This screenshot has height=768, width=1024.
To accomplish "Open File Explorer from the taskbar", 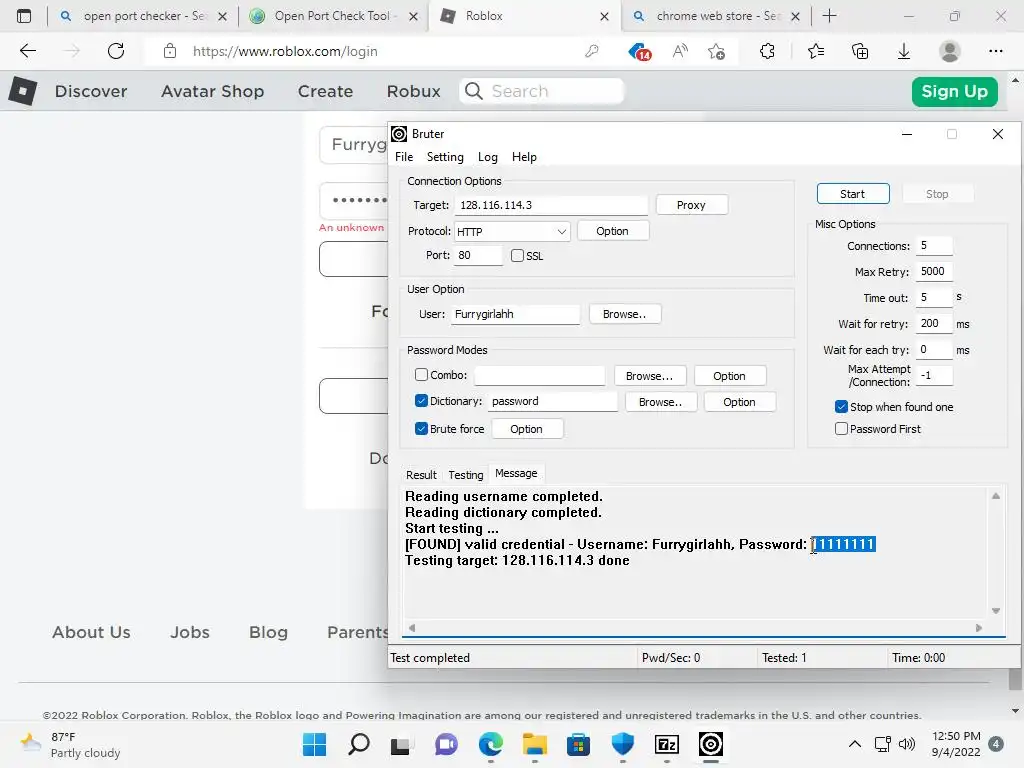I will pyautogui.click(x=535, y=744).
